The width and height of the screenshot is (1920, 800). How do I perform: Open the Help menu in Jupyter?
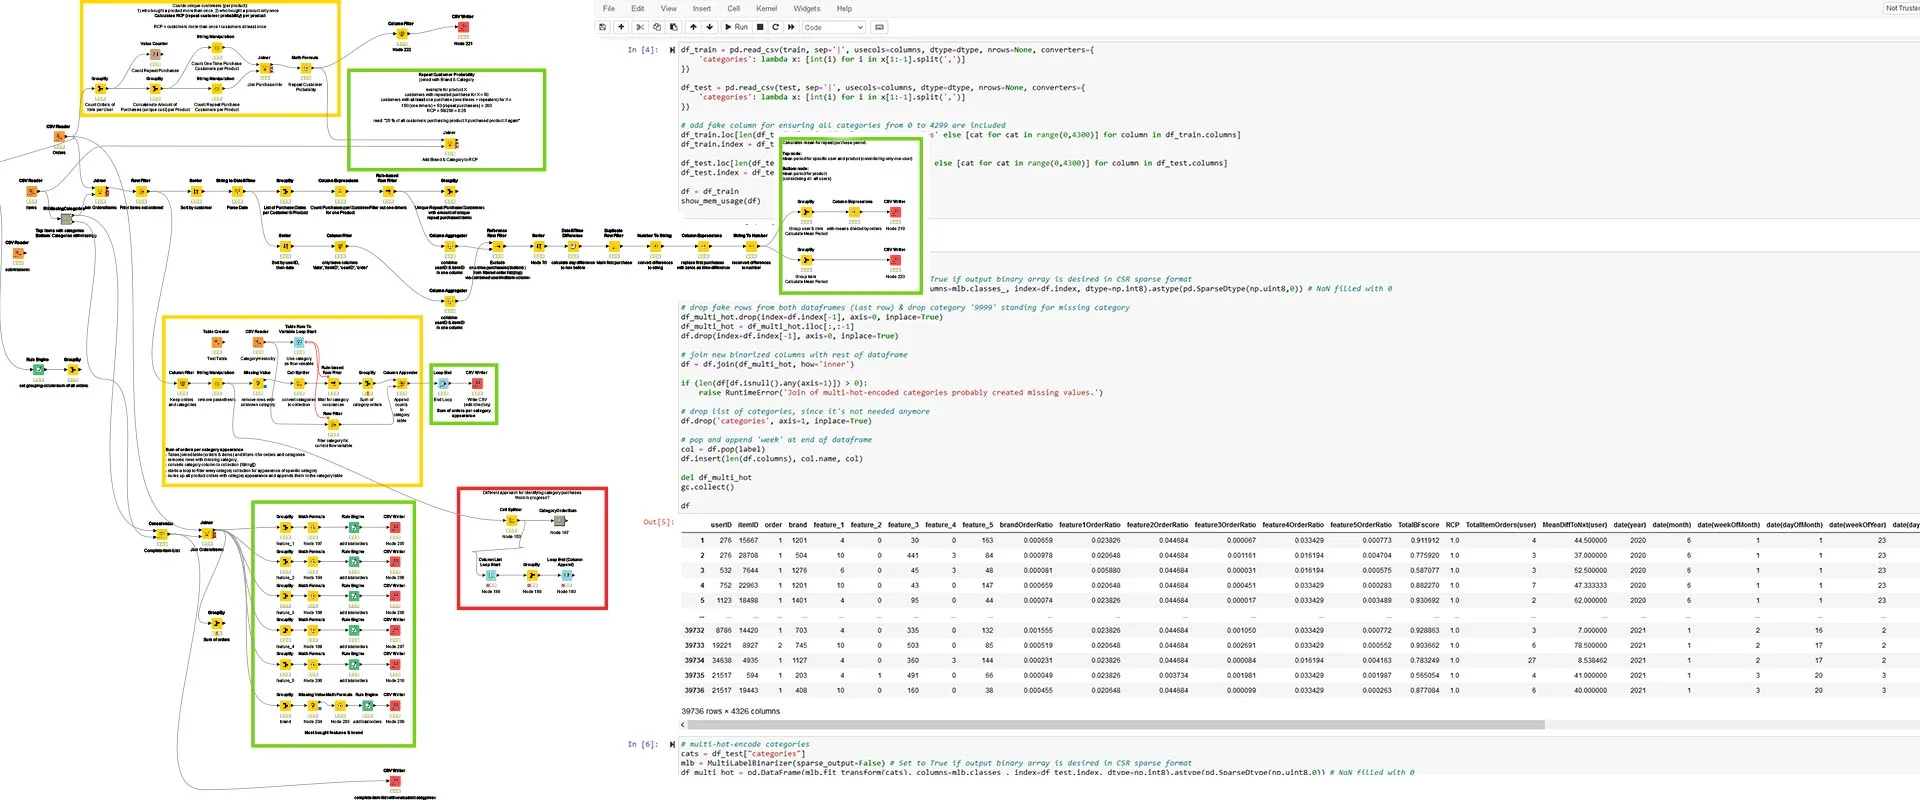point(844,8)
